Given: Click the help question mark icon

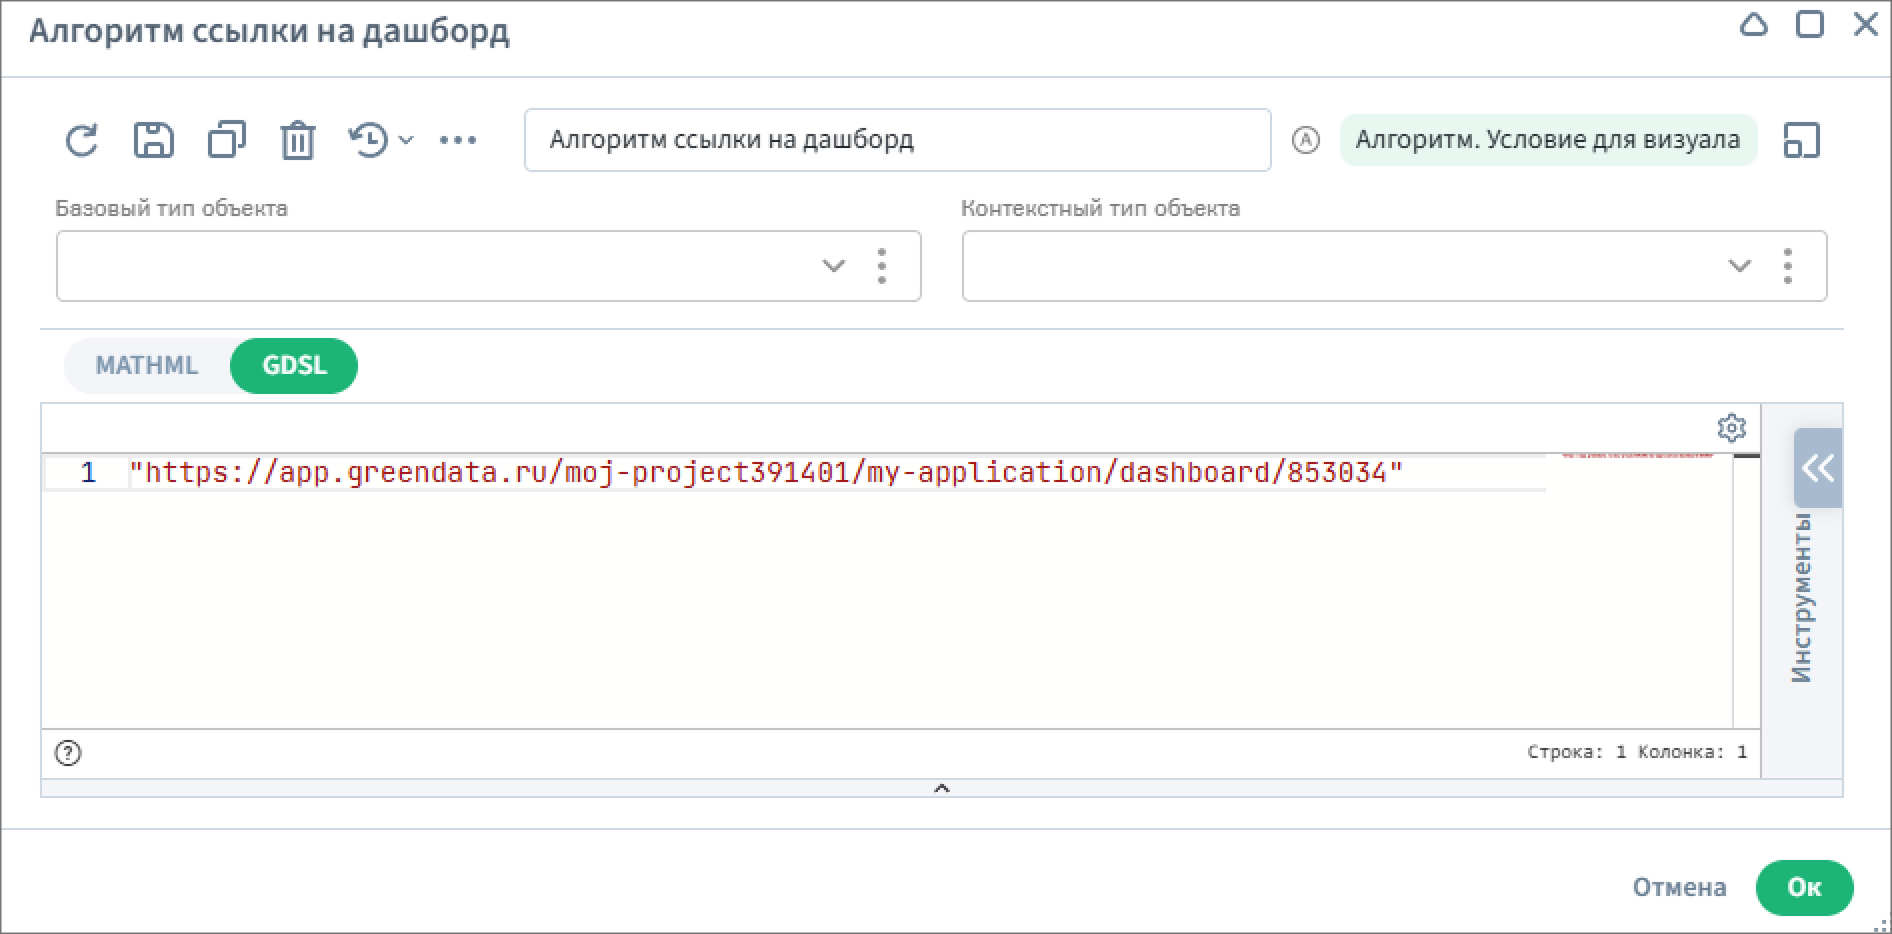Looking at the screenshot, I should tap(68, 753).
